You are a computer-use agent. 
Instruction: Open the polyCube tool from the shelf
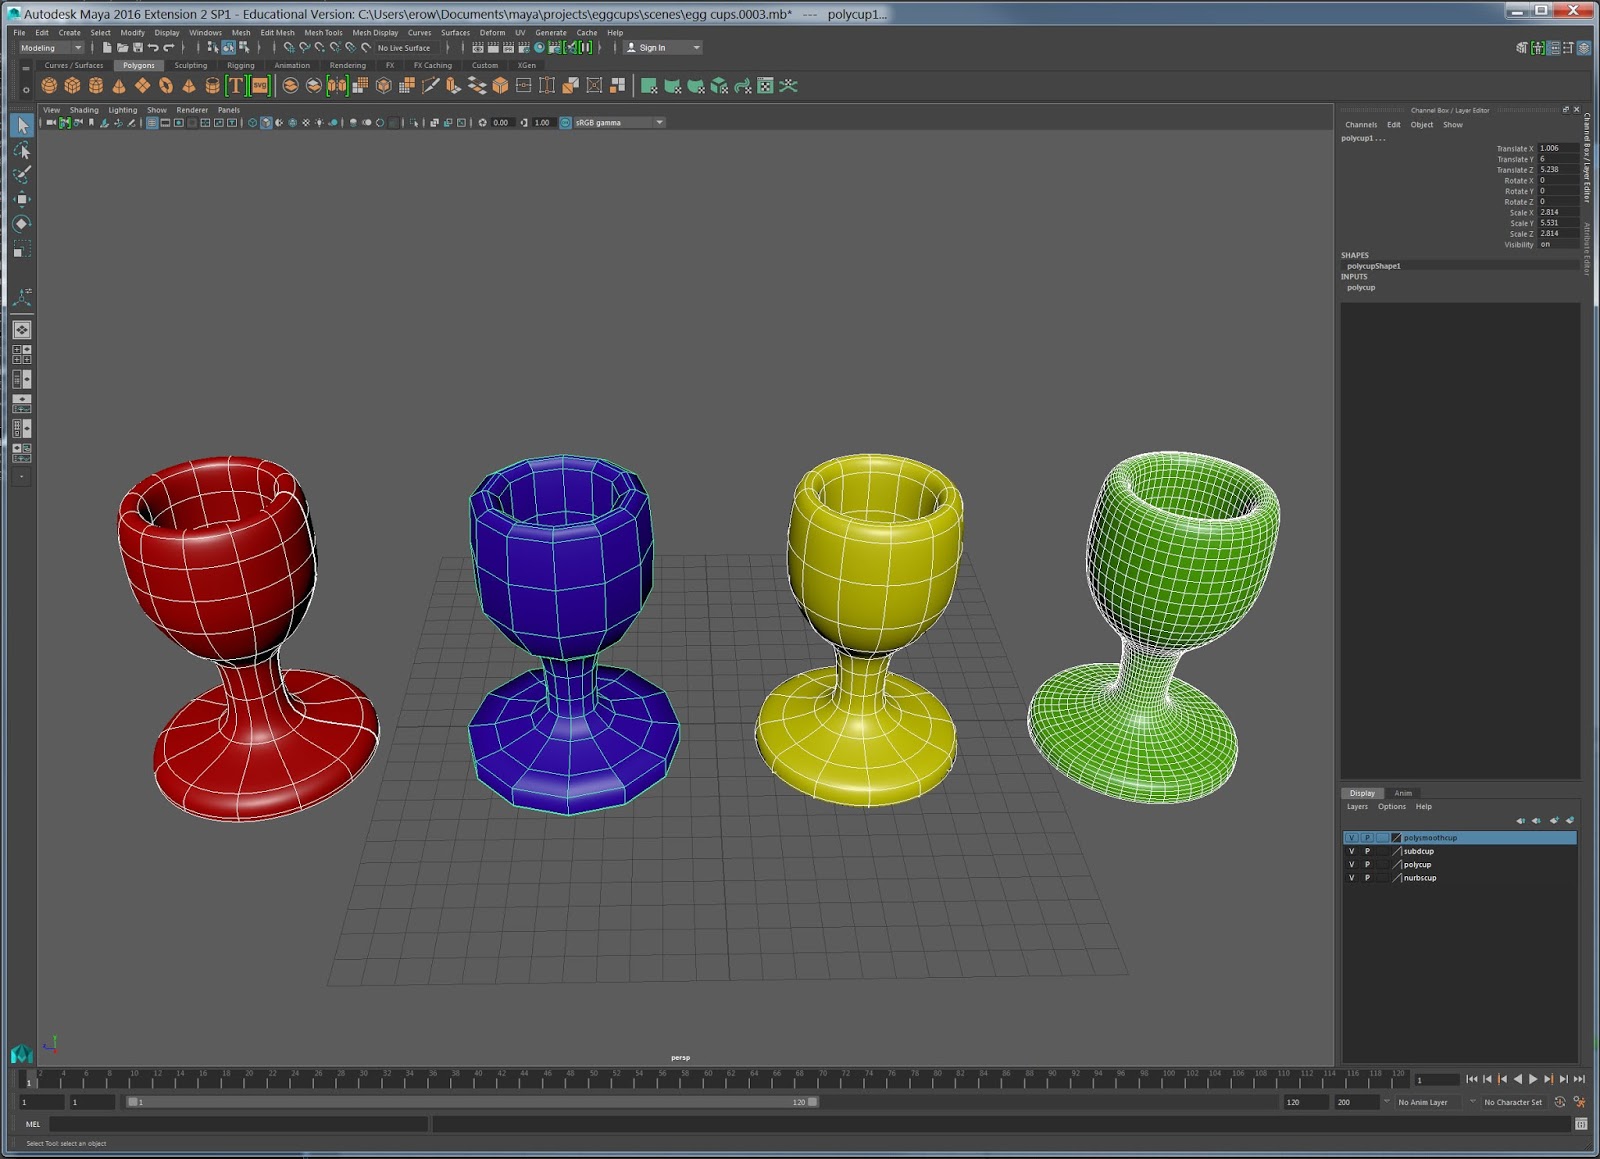click(72, 86)
